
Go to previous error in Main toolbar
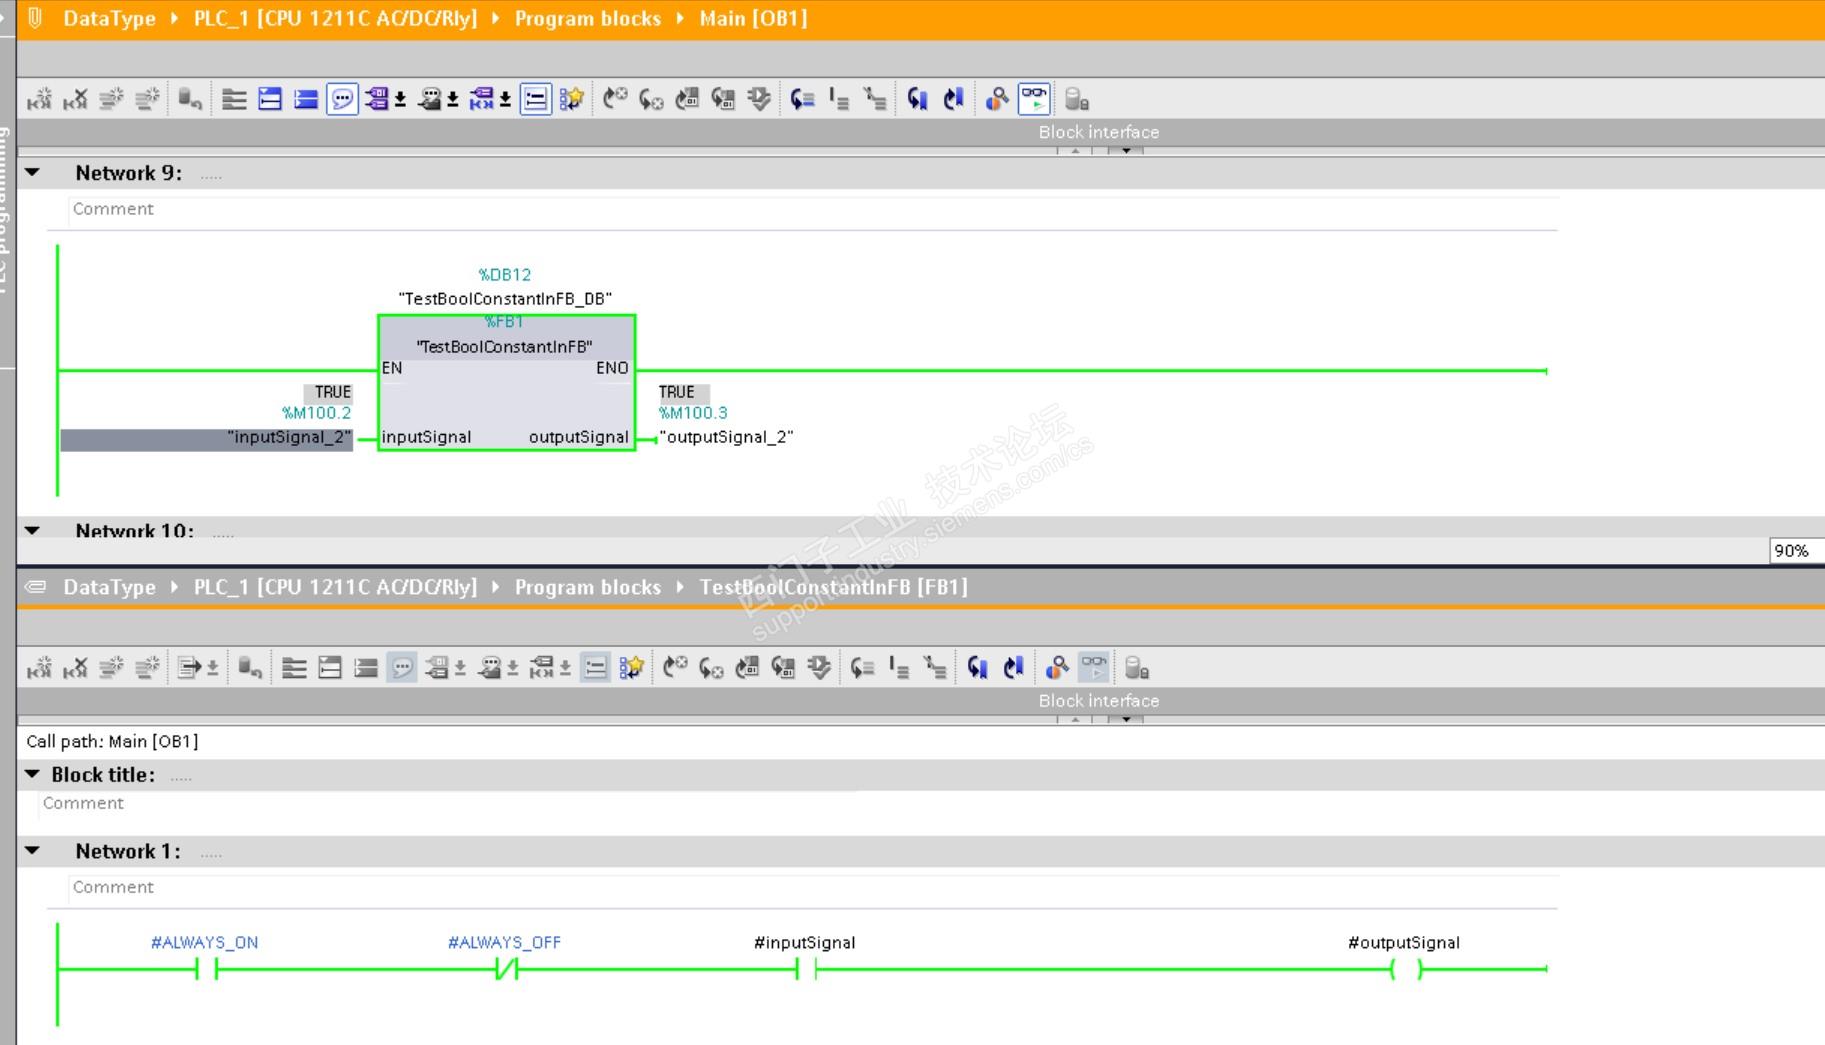615,99
